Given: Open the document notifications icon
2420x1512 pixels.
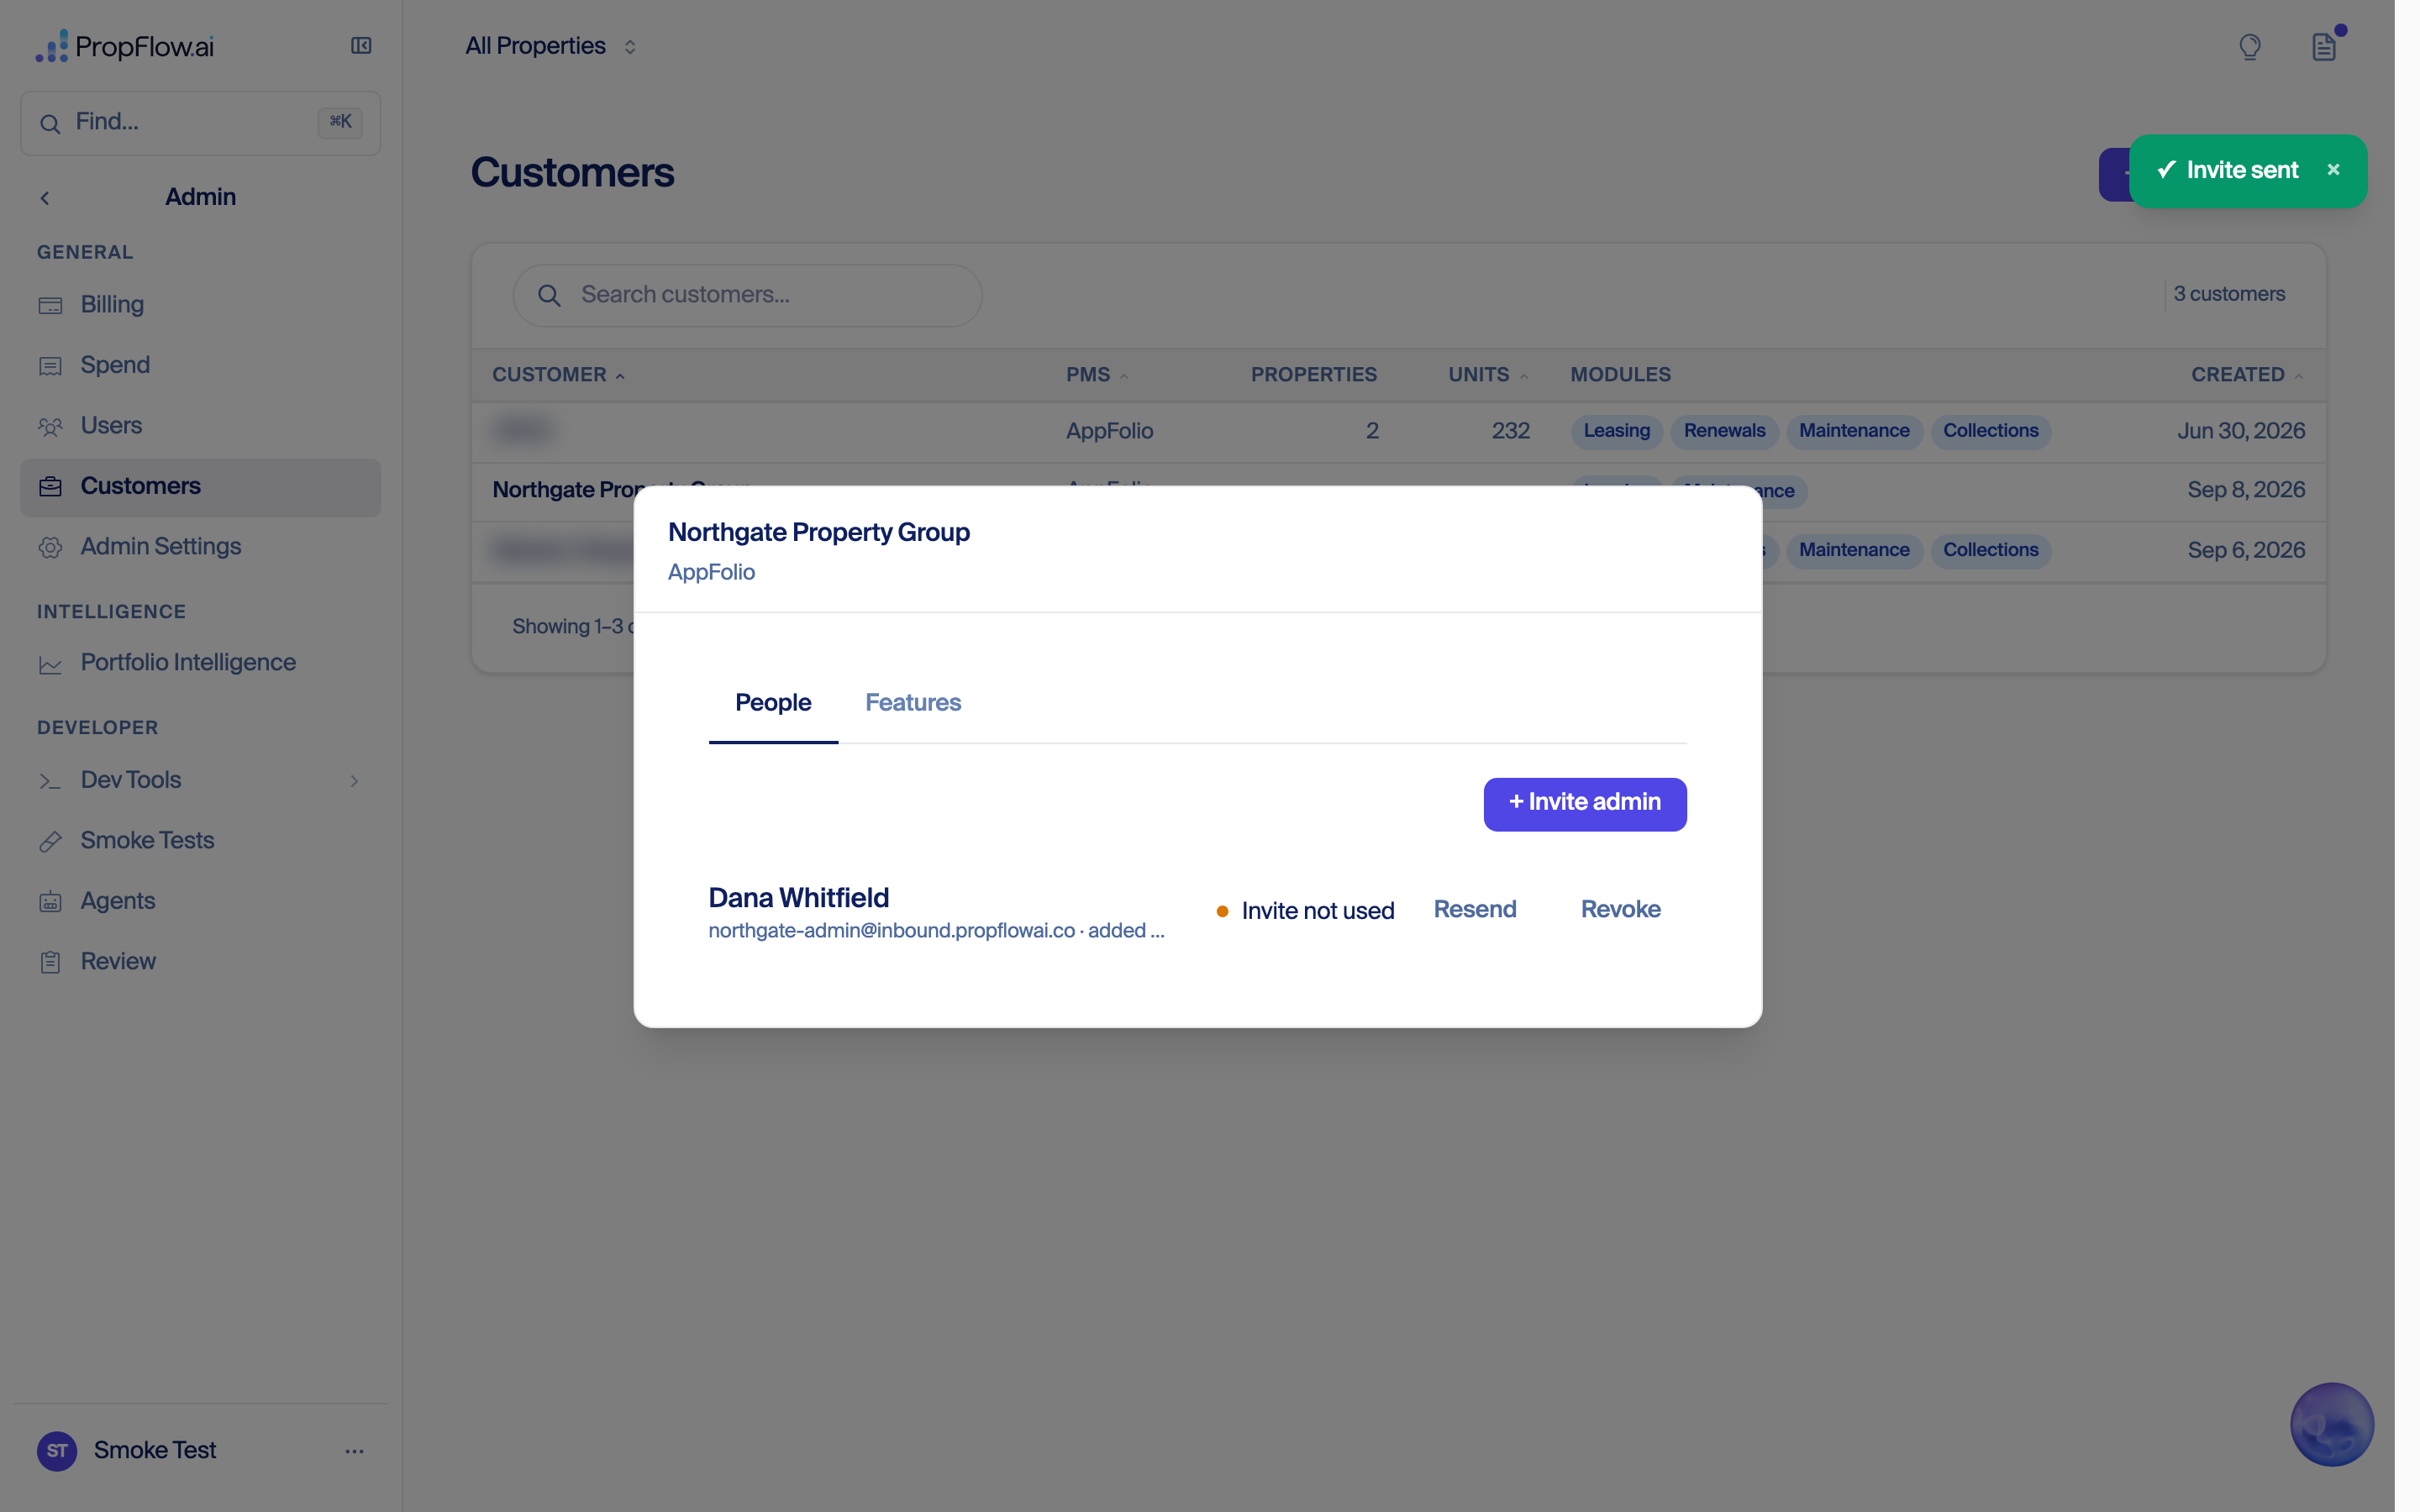Looking at the screenshot, I should 2323,47.
